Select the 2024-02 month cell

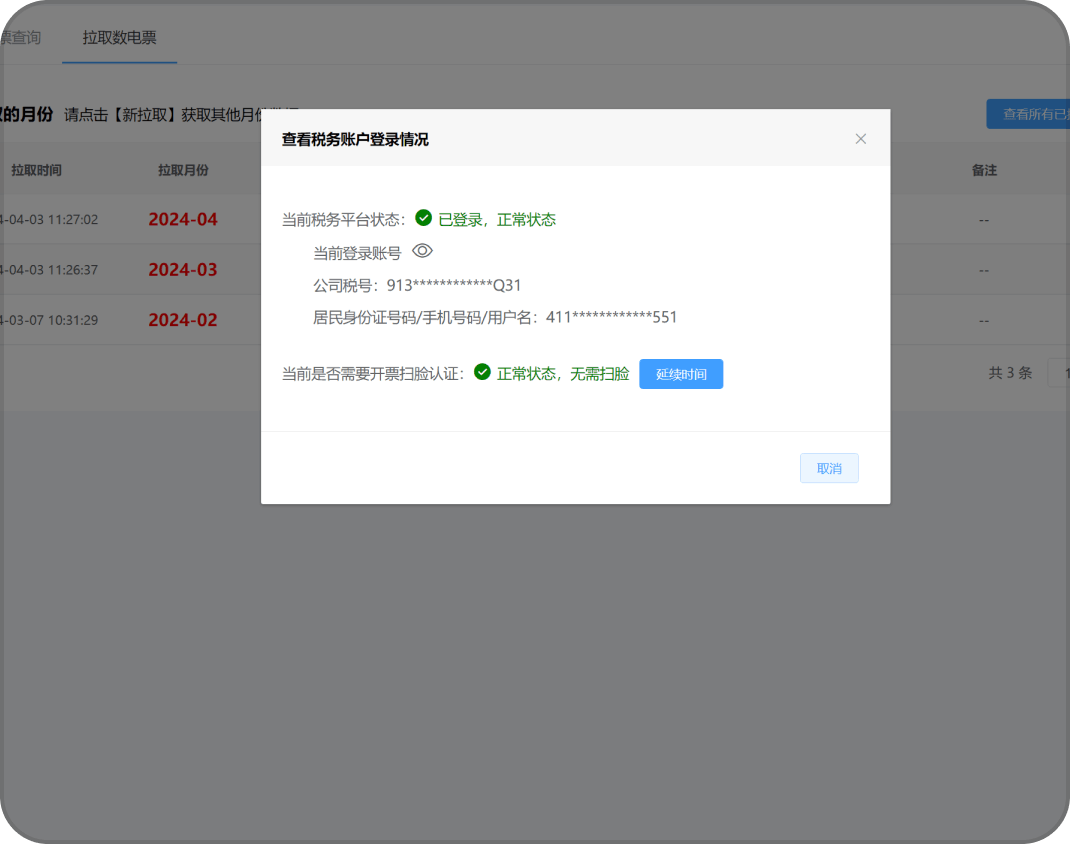[183, 320]
